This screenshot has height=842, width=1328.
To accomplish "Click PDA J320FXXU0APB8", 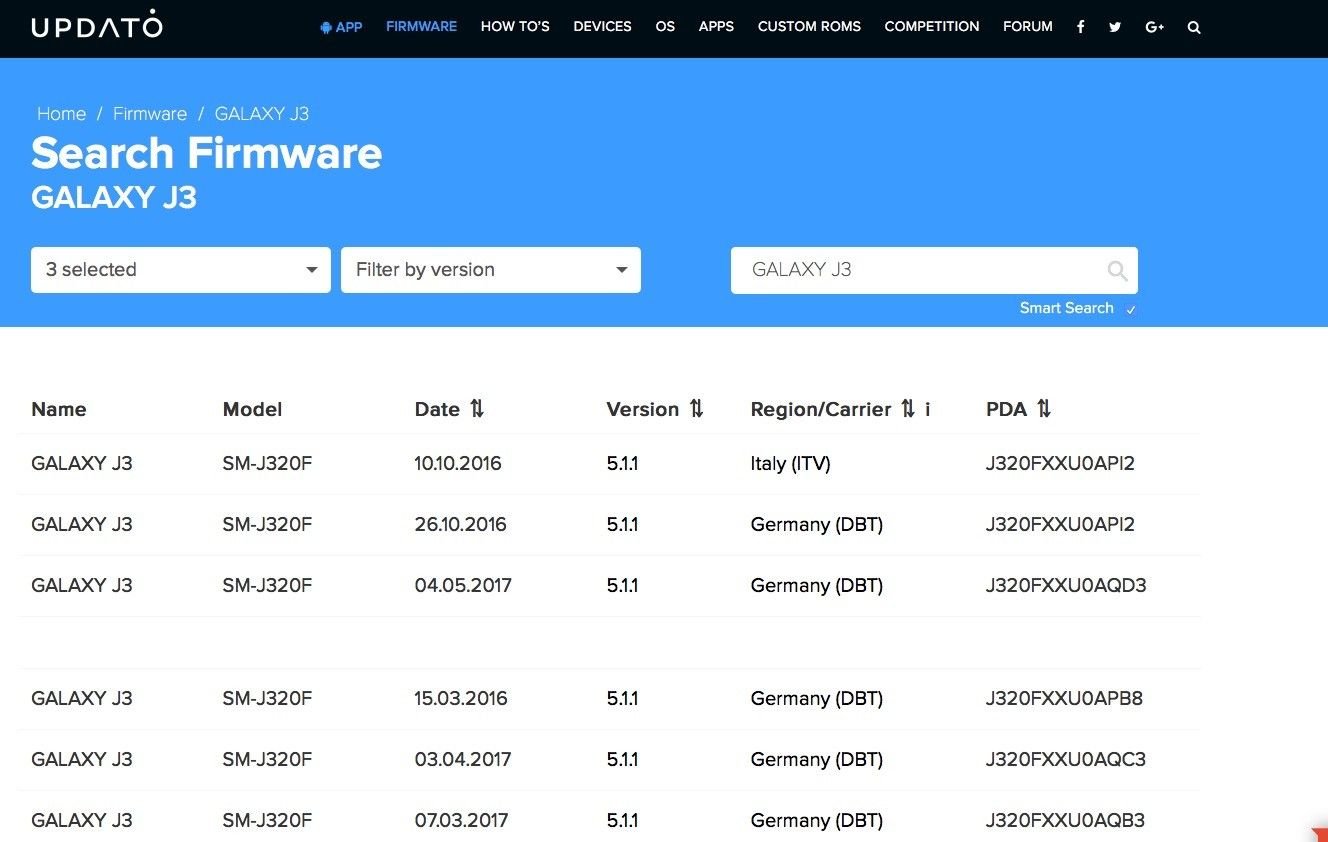I will 1064,698.
